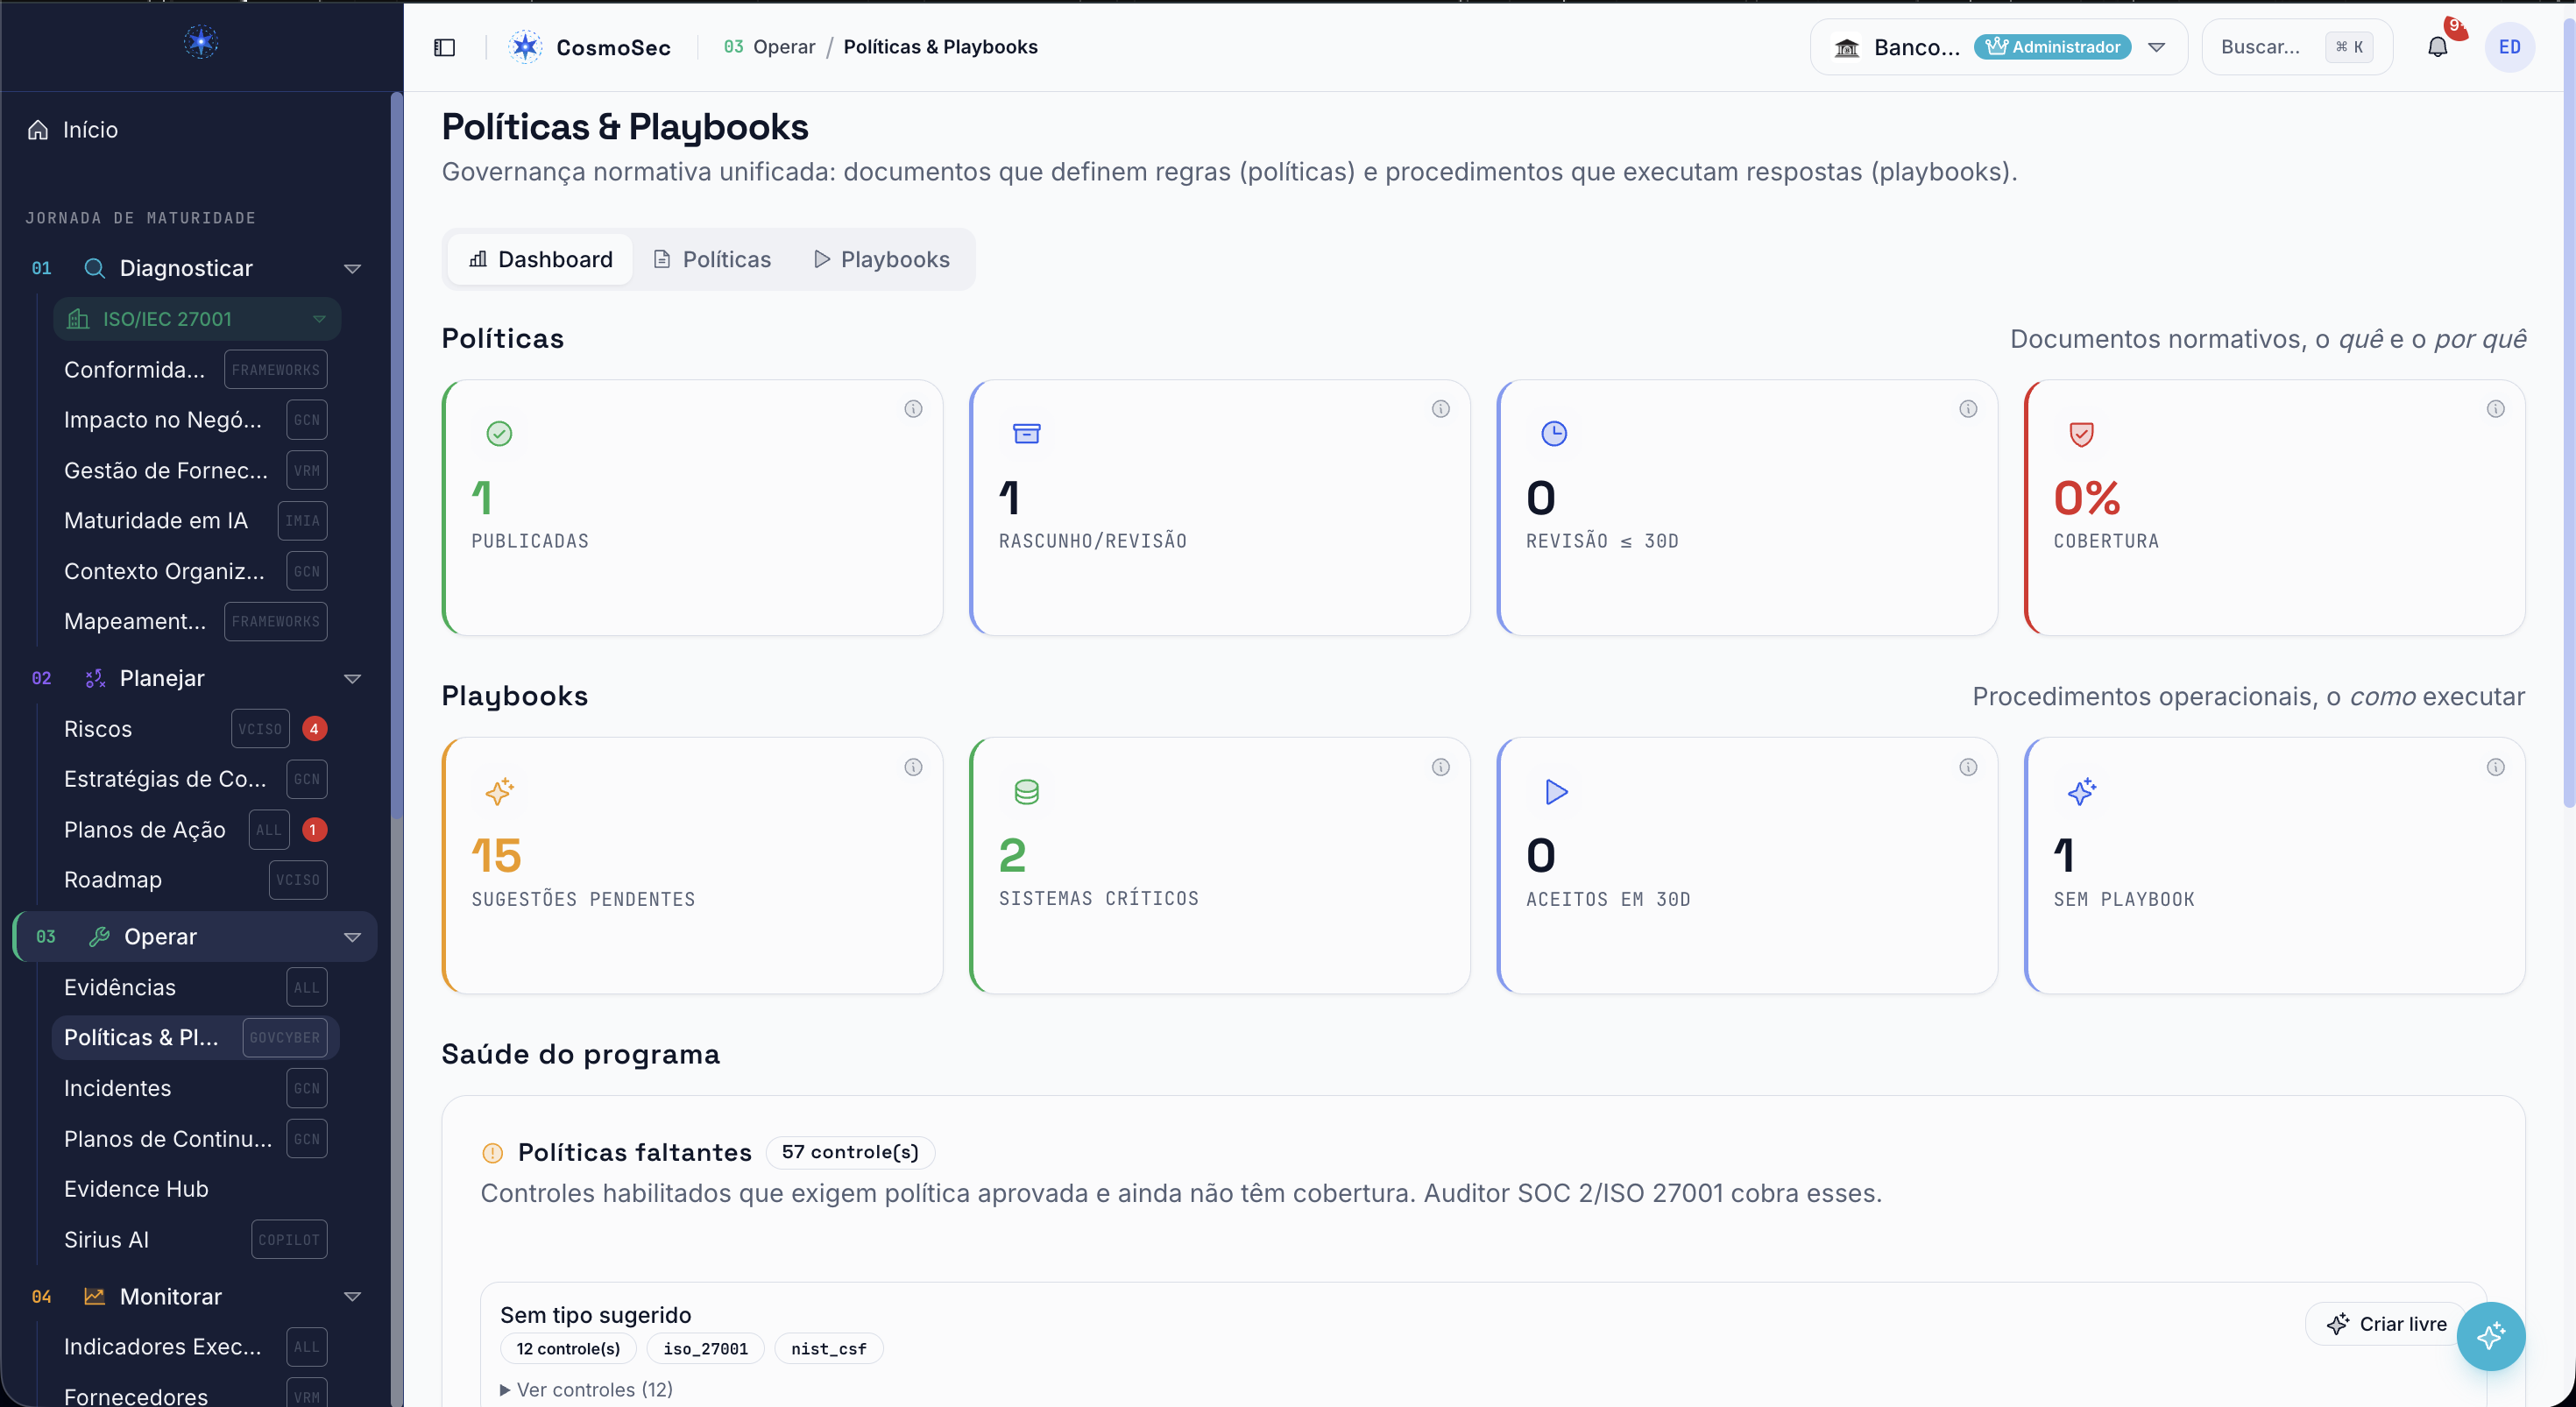Switch to the Dashboard tab
This screenshot has height=1407, width=2576.
tap(541, 259)
